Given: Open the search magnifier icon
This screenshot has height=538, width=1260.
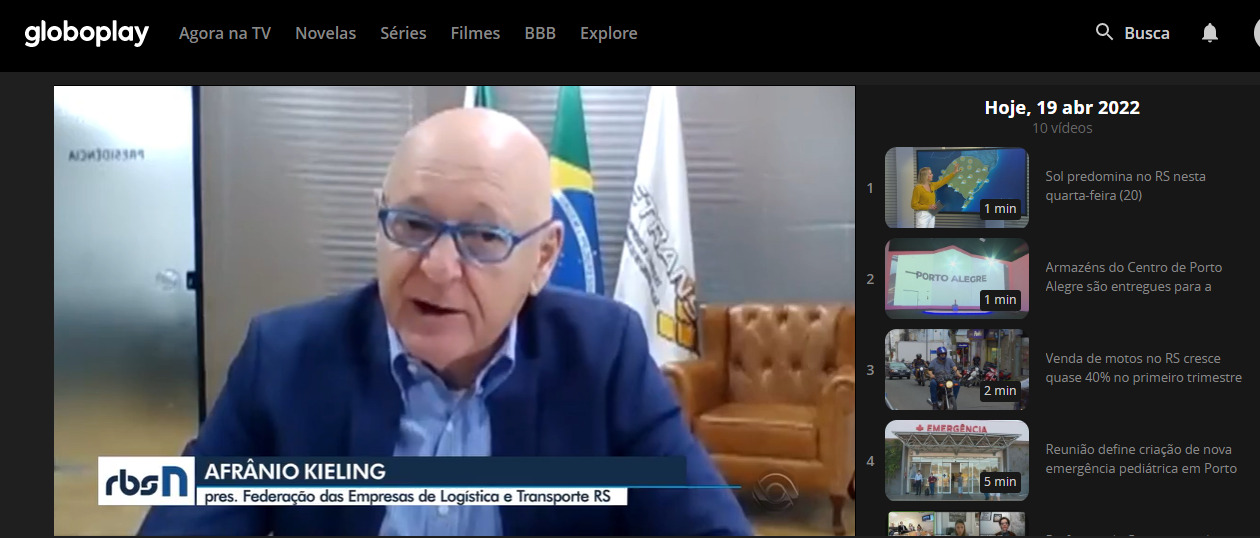Looking at the screenshot, I should (x=1104, y=32).
